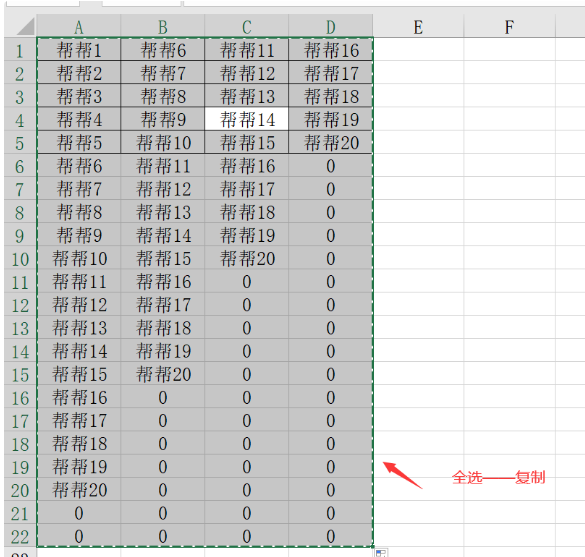This screenshot has height=557, width=585.
Task: Click cell C7 containing 帮帮17
Action: 247,189
